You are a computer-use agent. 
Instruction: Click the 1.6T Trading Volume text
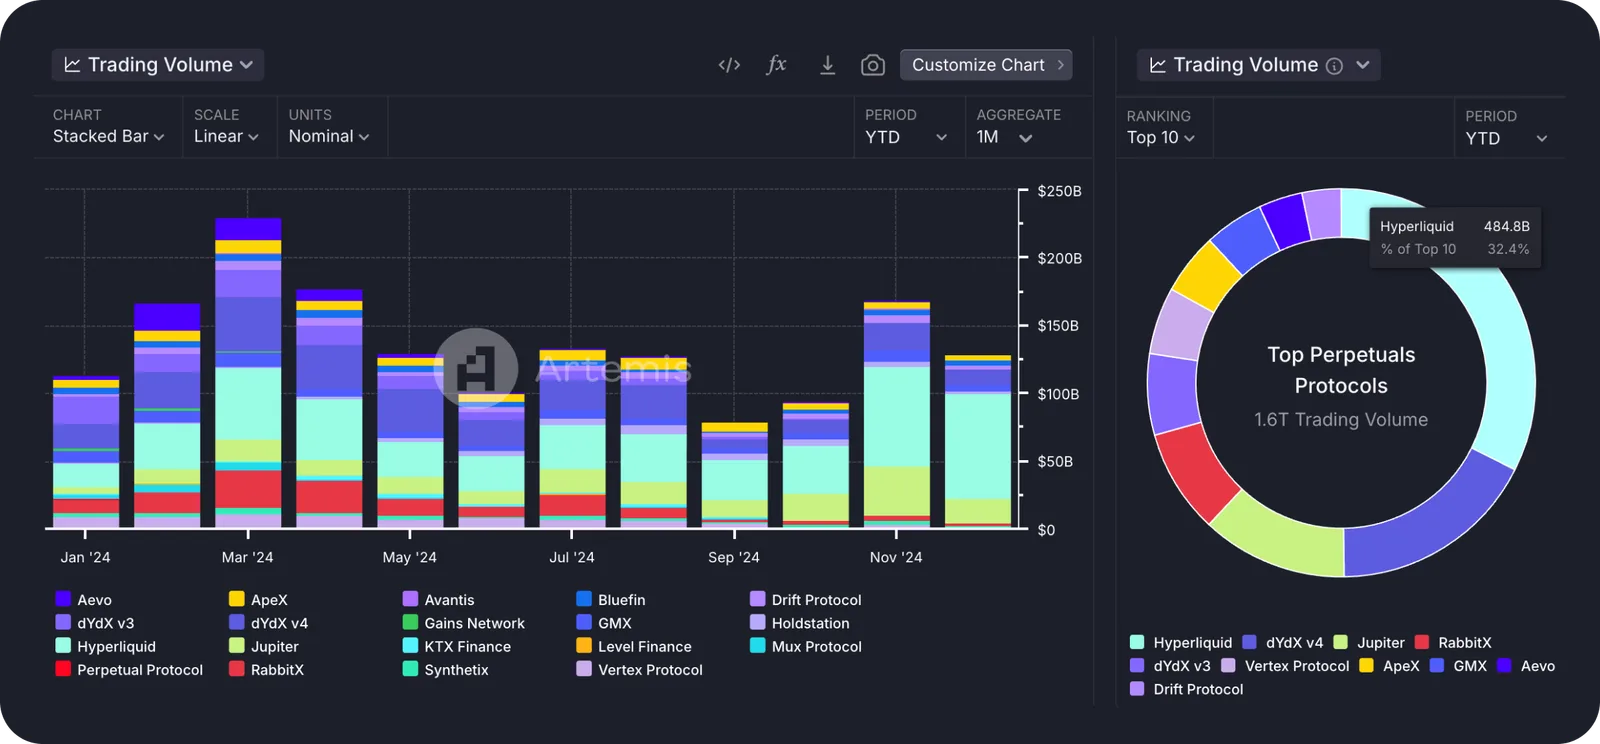(x=1341, y=420)
